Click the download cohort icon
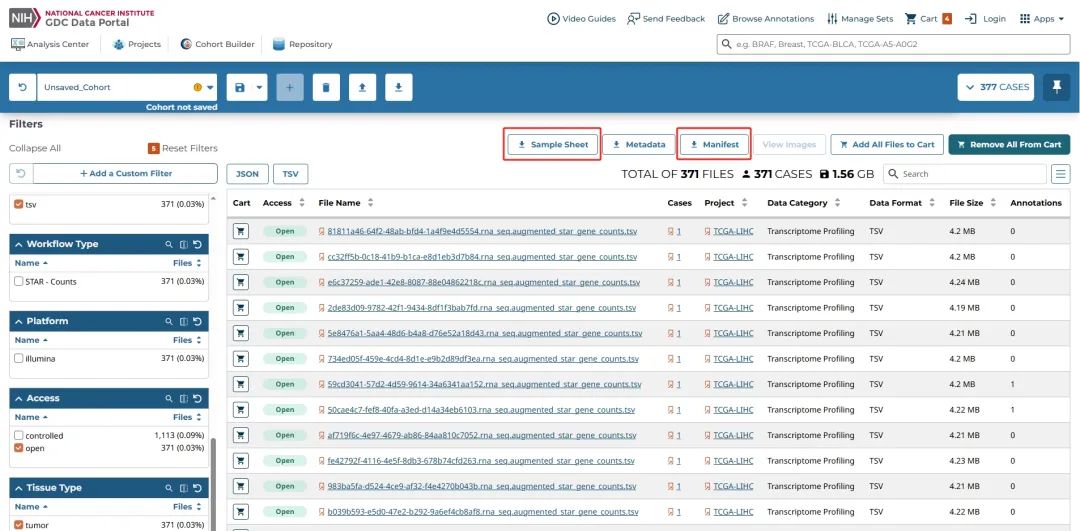The width and height of the screenshot is (1080, 531). [x=397, y=88]
